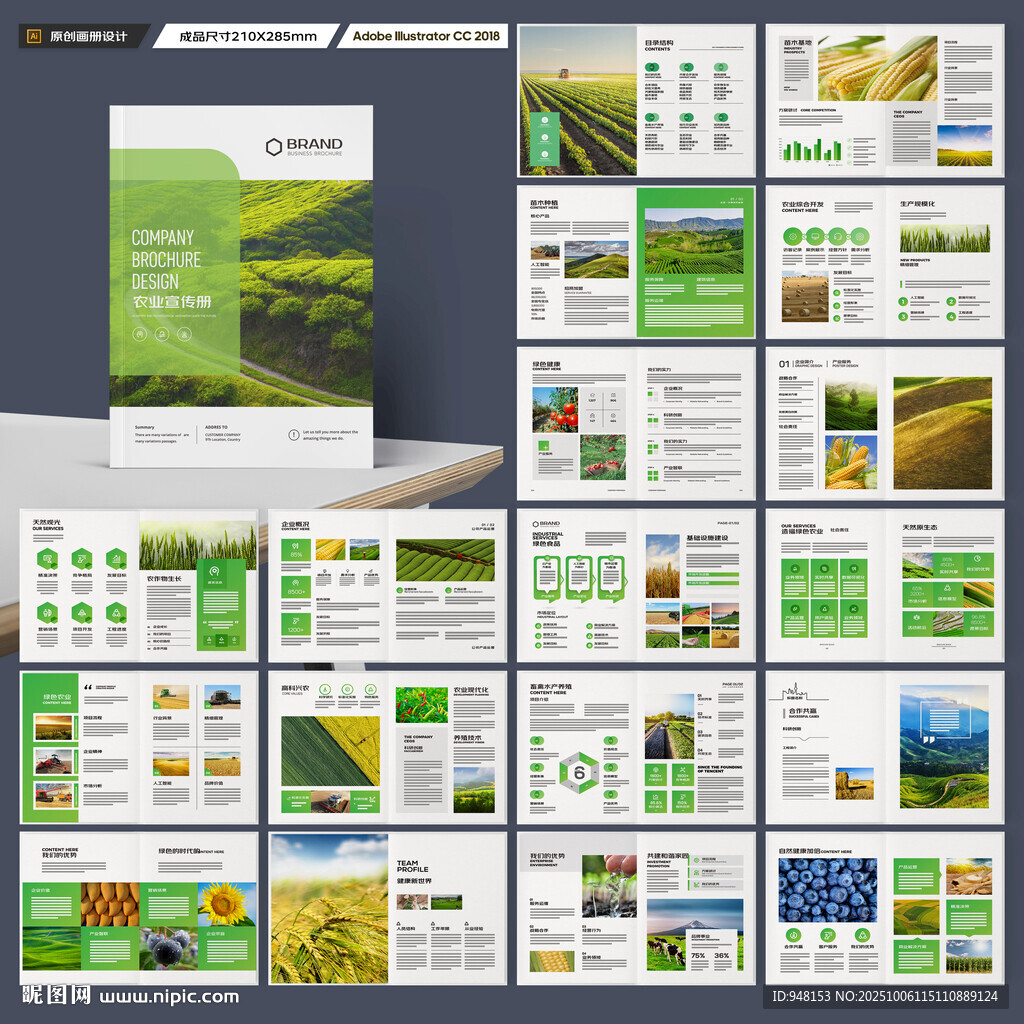Click the city skyline outline icon
This screenshot has height=1024, width=1024.
[x=795, y=692]
